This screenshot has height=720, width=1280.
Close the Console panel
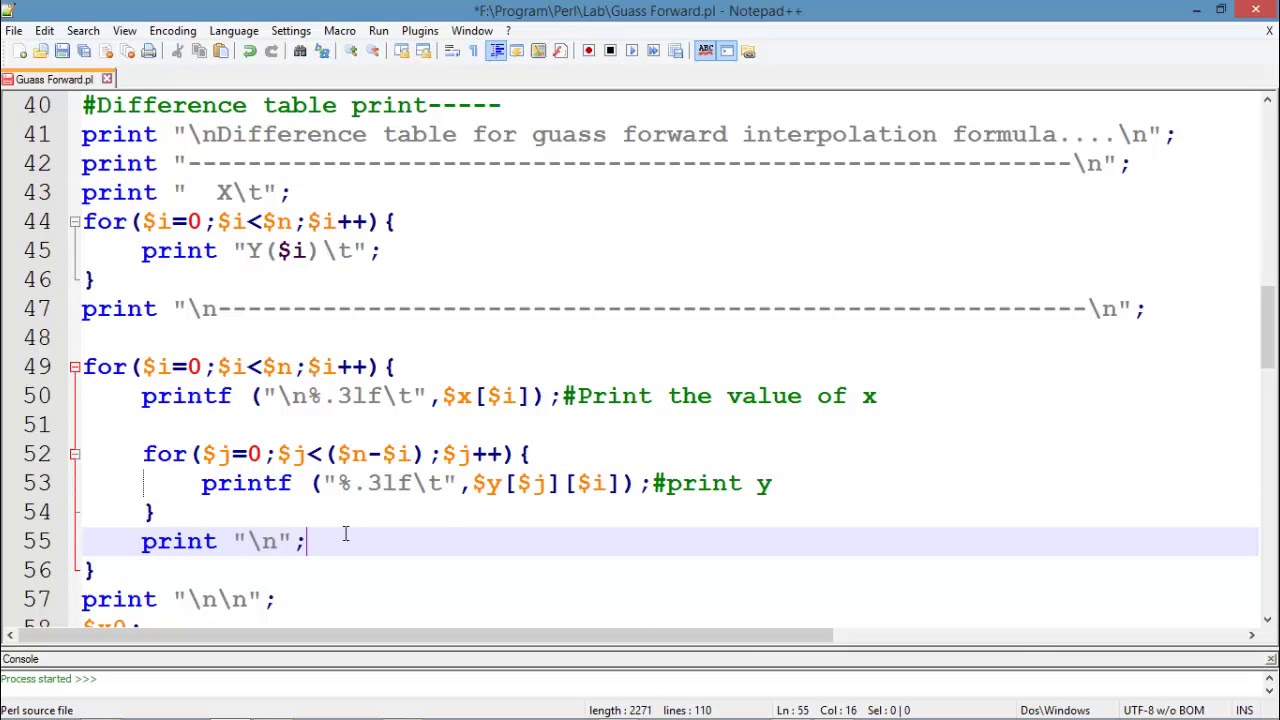click(1271, 659)
